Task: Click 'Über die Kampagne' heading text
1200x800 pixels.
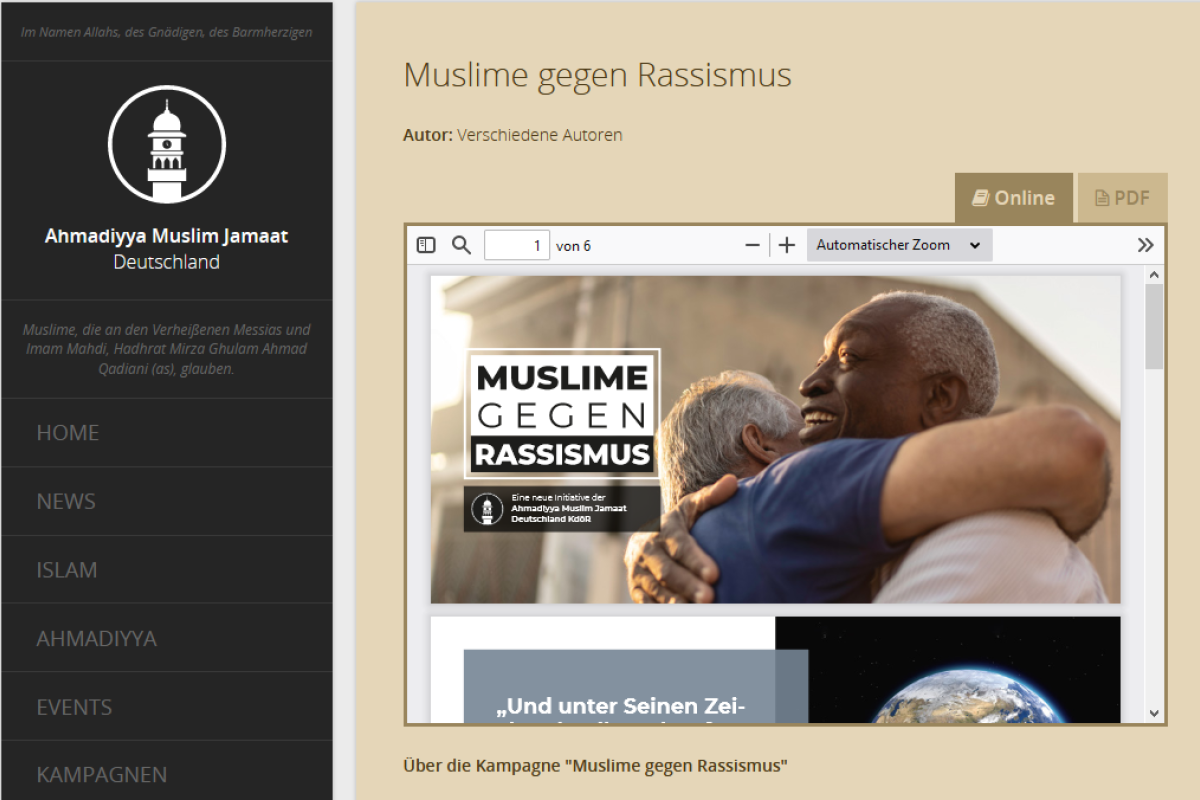Action: click(x=596, y=766)
